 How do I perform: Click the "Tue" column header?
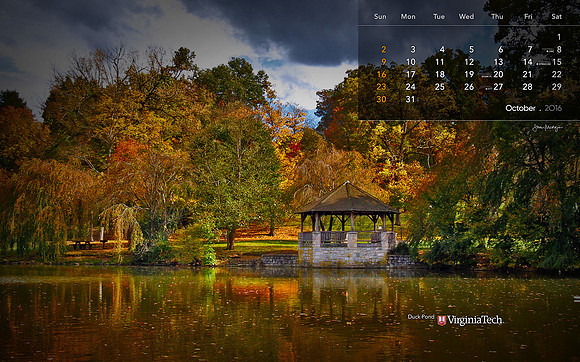point(439,17)
